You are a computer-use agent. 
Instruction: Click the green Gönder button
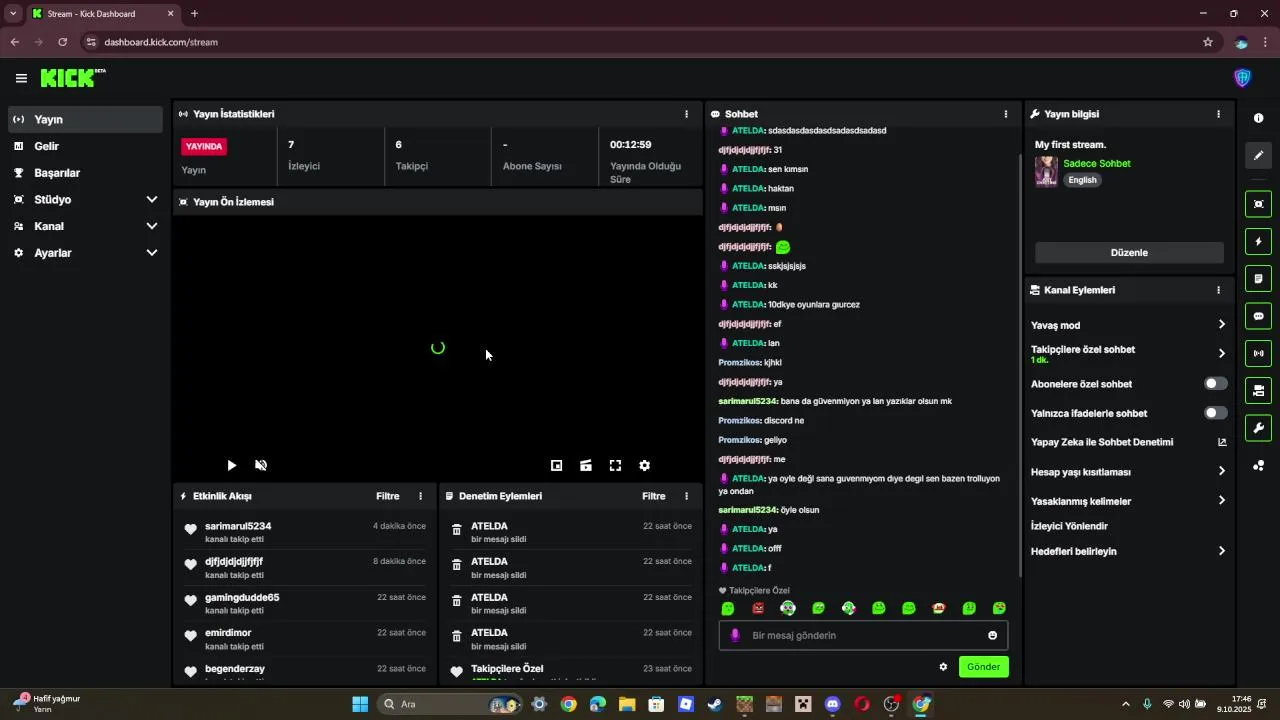point(983,667)
